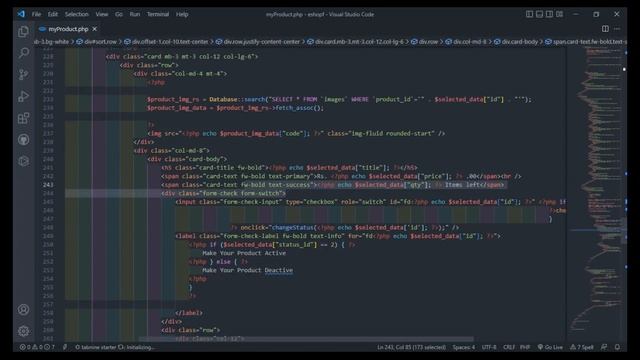Show errors and warnings in status bar
This screenshot has width=640, height=360.
[37, 347]
